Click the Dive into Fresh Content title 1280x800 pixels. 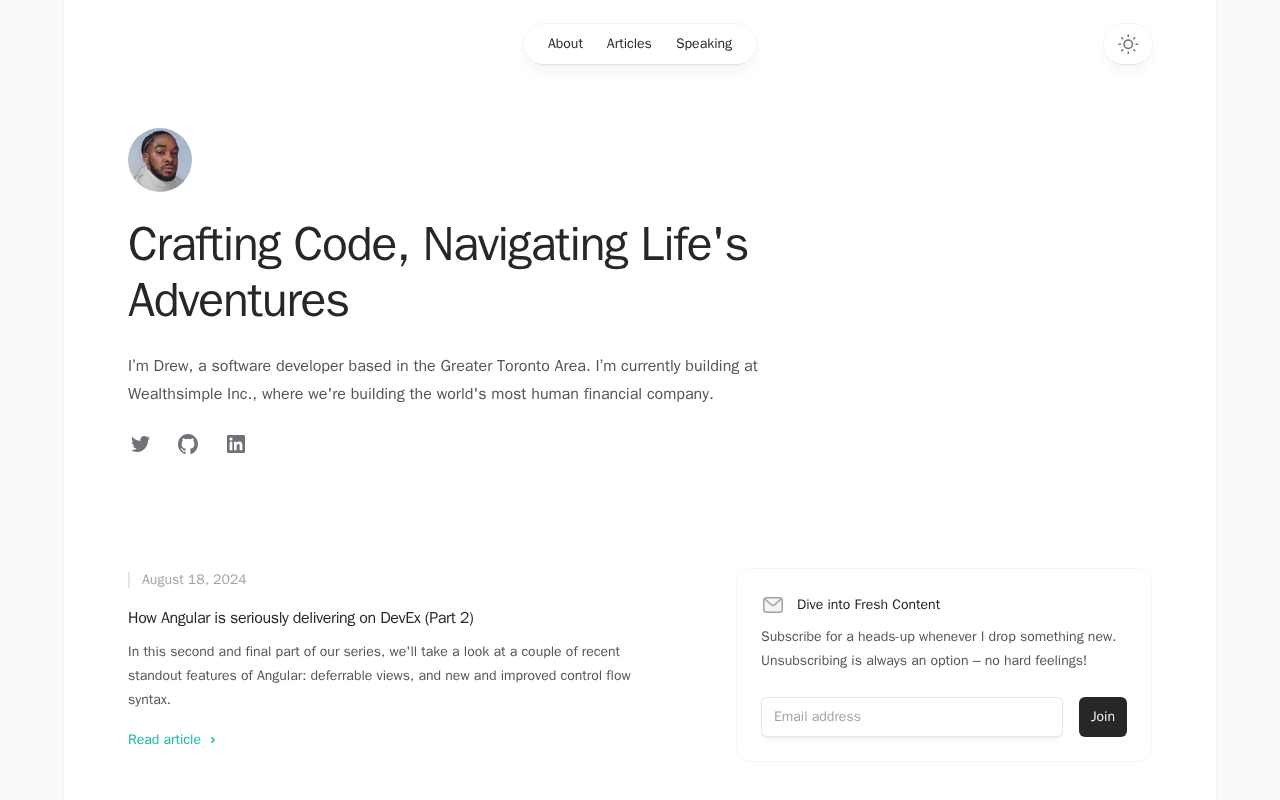click(x=868, y=605)
